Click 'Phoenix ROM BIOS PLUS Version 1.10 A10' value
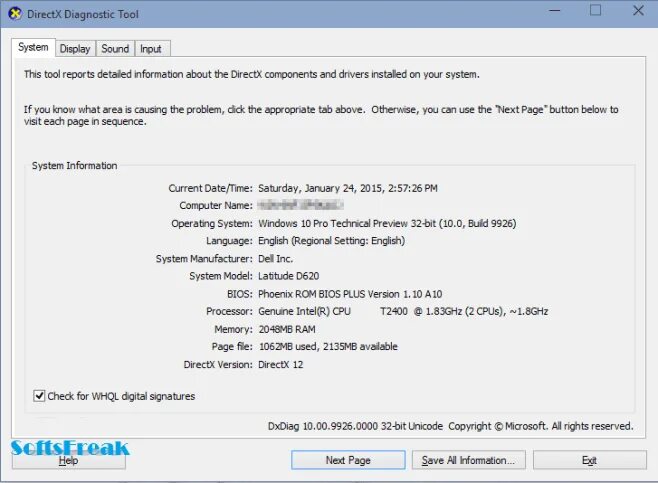Screen dimensions: 658x483 coord(350,294)
